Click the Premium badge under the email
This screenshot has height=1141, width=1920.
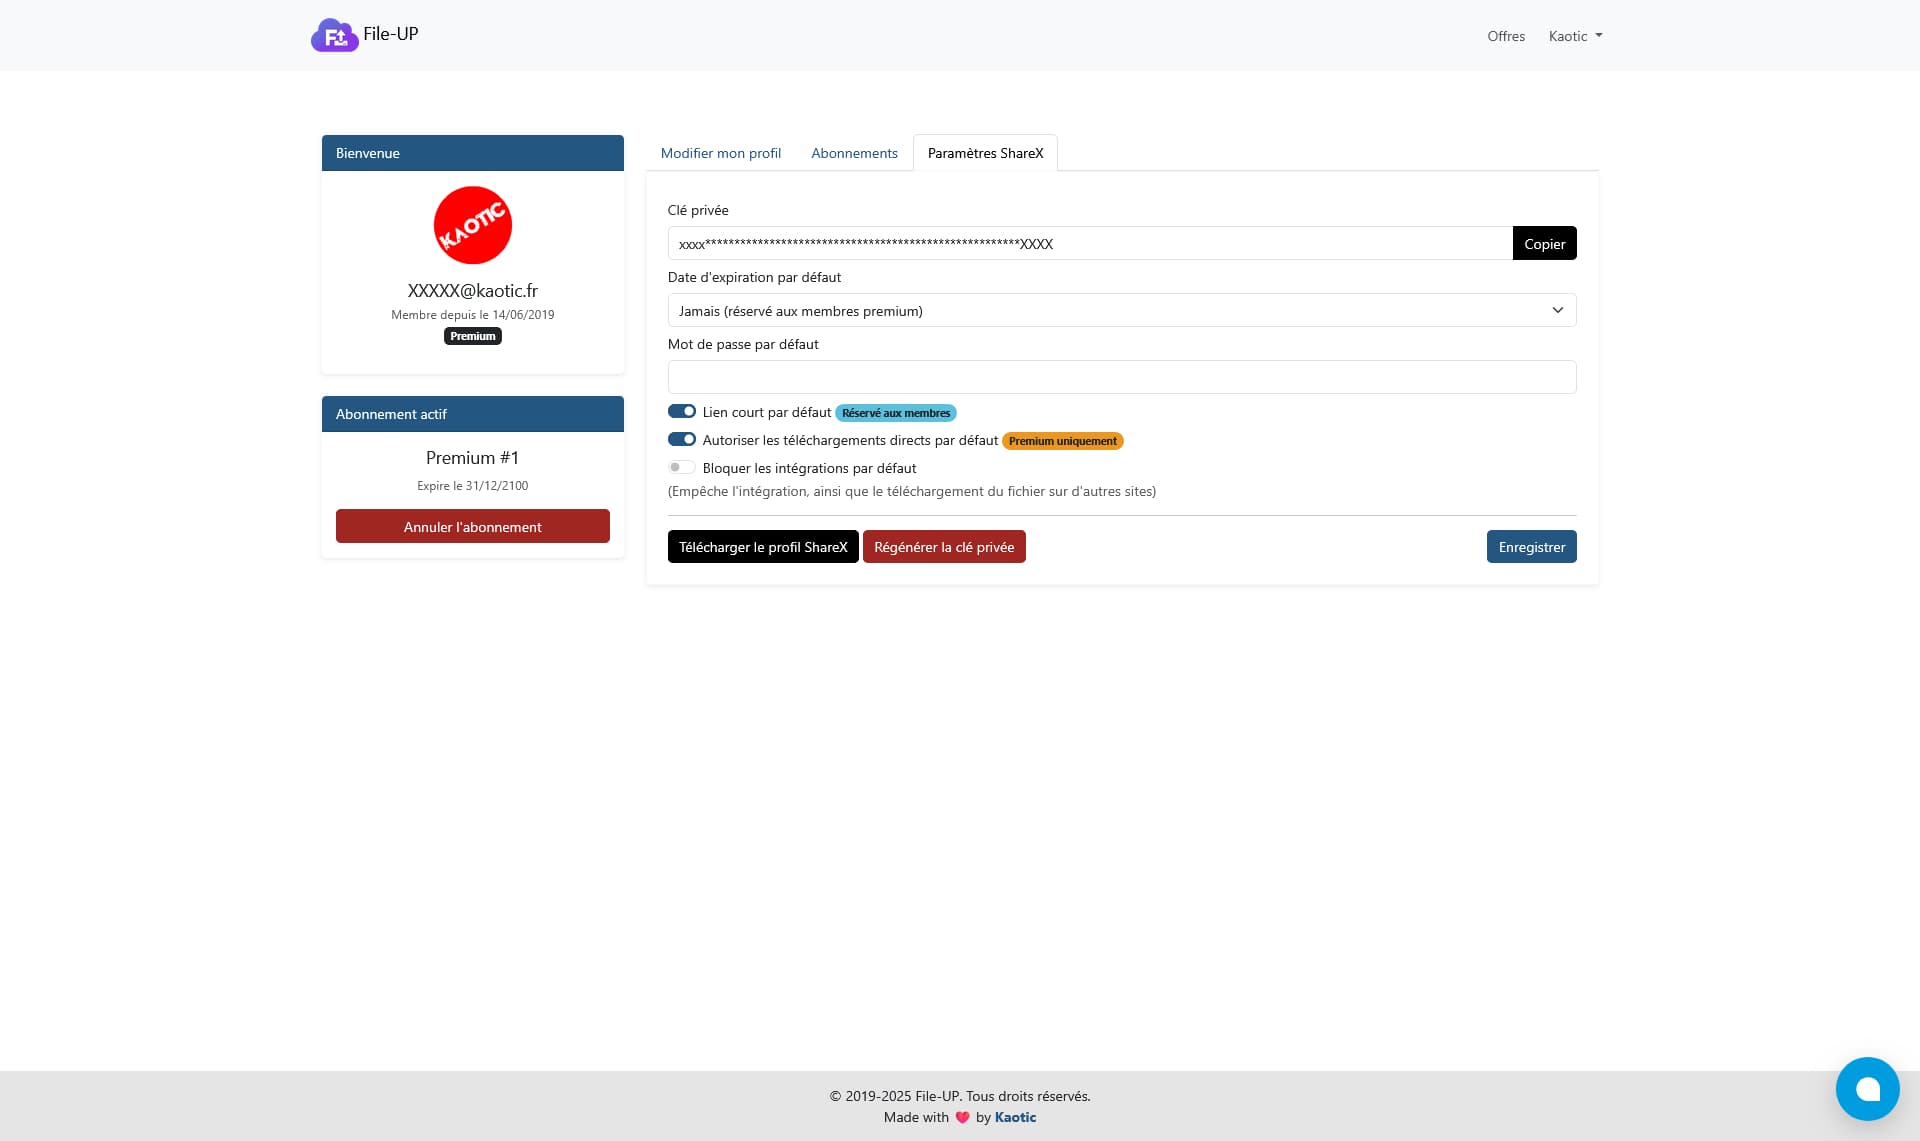click(x=472, y=336)
